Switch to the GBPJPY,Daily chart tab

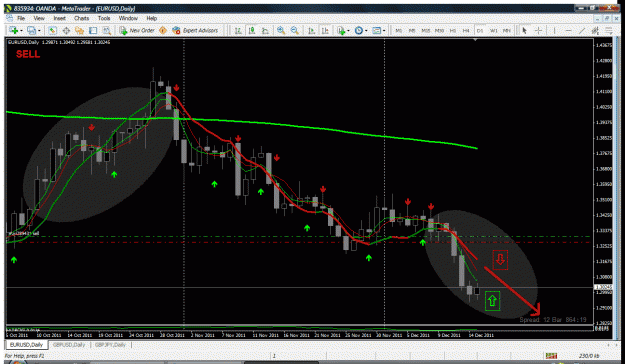(110, 345)
